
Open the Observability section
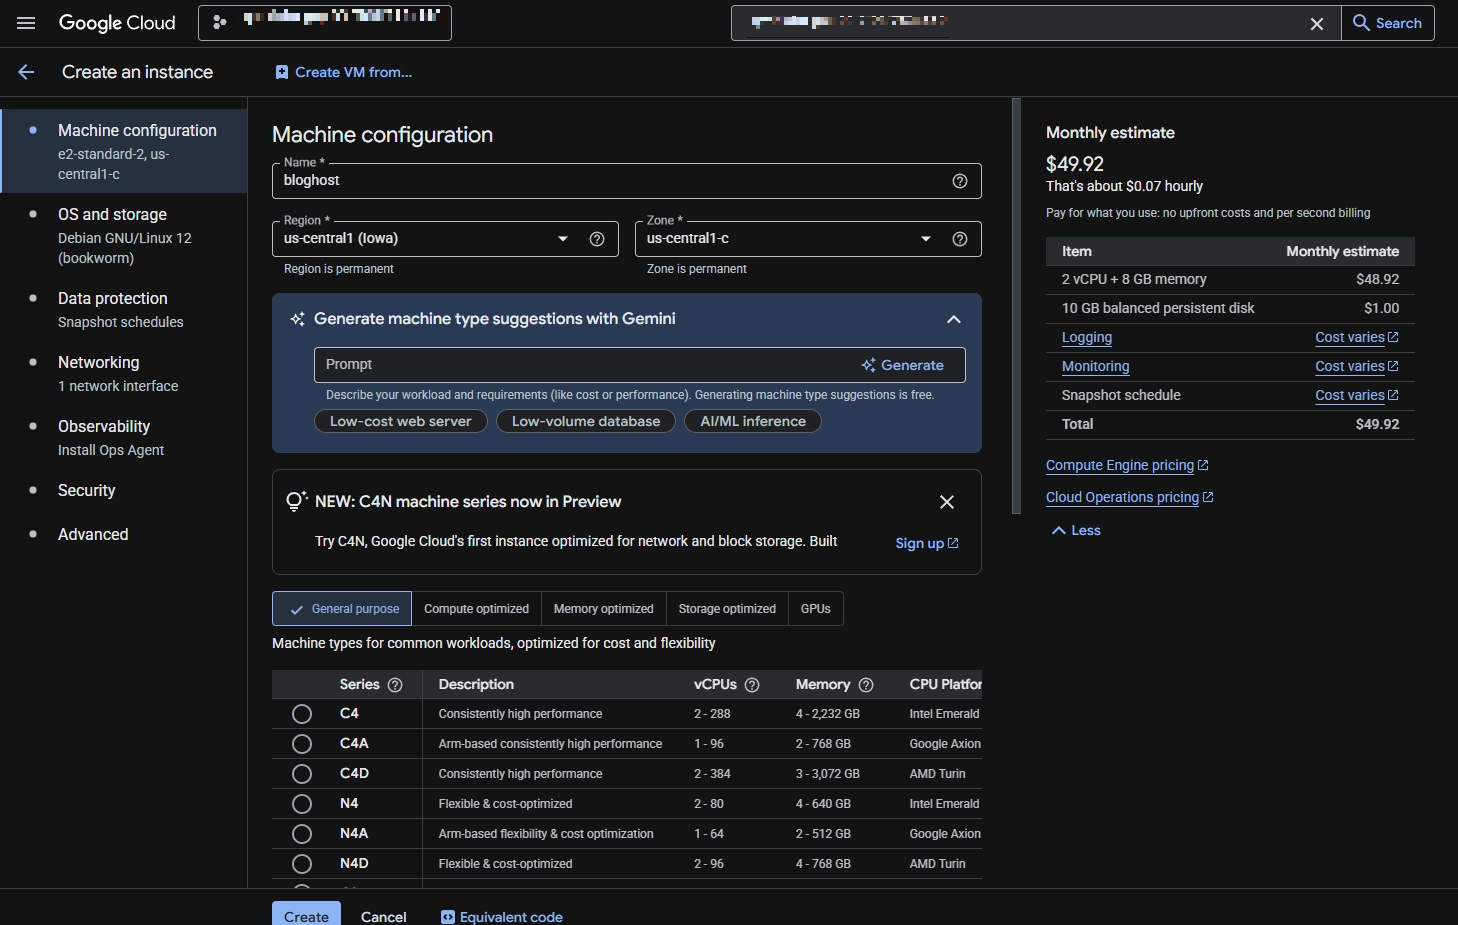pos(124,438)
